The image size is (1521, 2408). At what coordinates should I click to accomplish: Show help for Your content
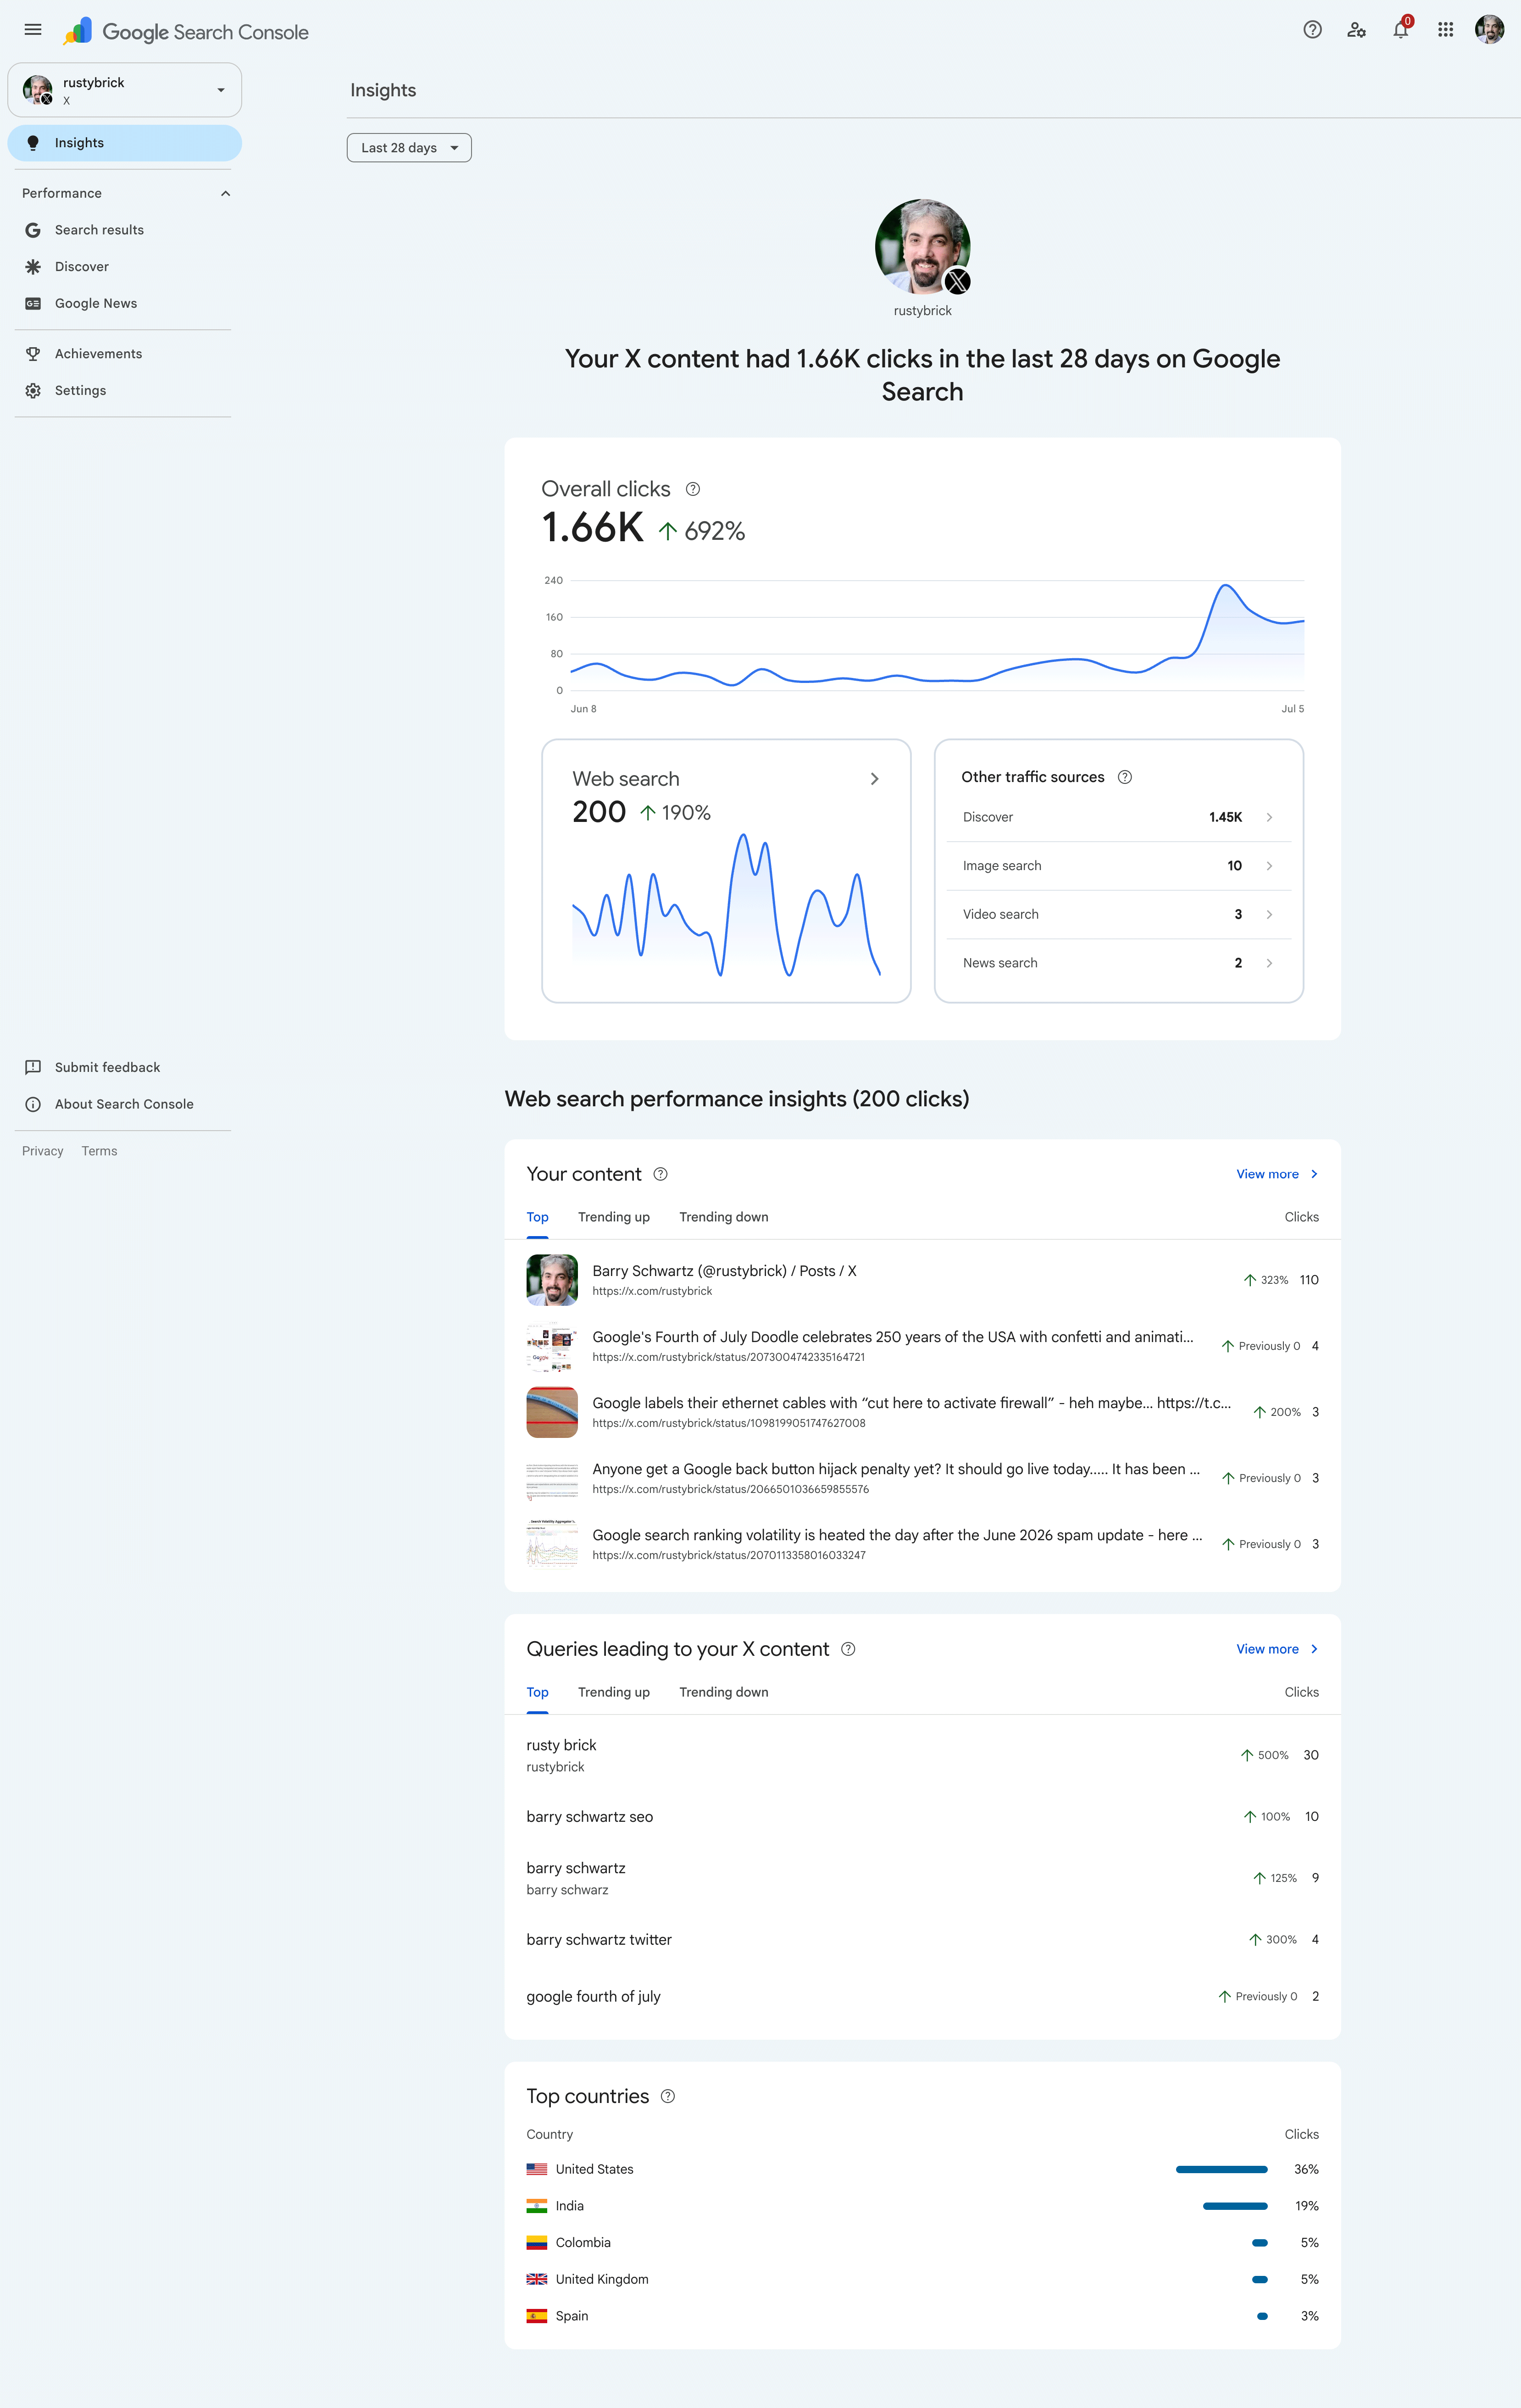click(660, 1174)
